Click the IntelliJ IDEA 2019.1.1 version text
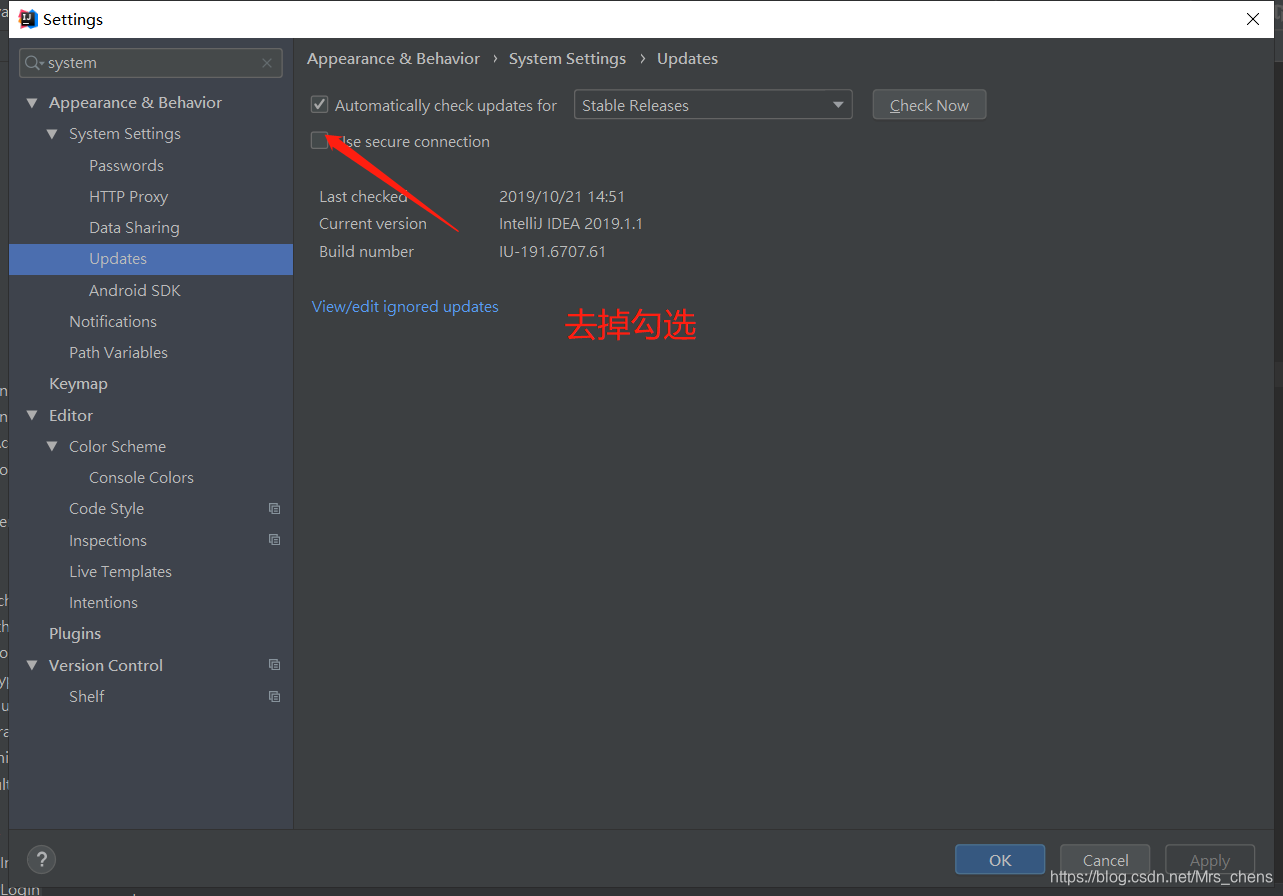 click(x=571, y=223)
